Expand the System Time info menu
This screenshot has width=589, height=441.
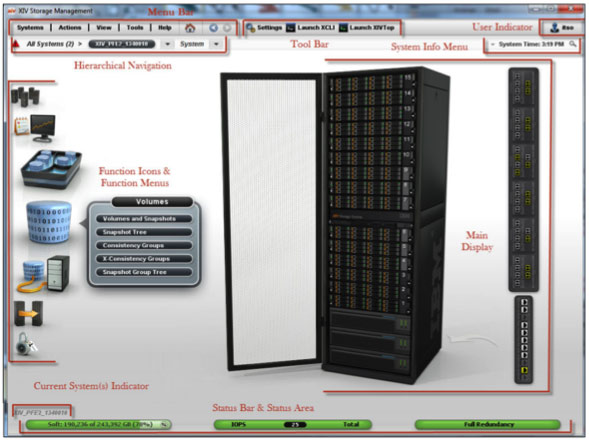coord(532,44)
